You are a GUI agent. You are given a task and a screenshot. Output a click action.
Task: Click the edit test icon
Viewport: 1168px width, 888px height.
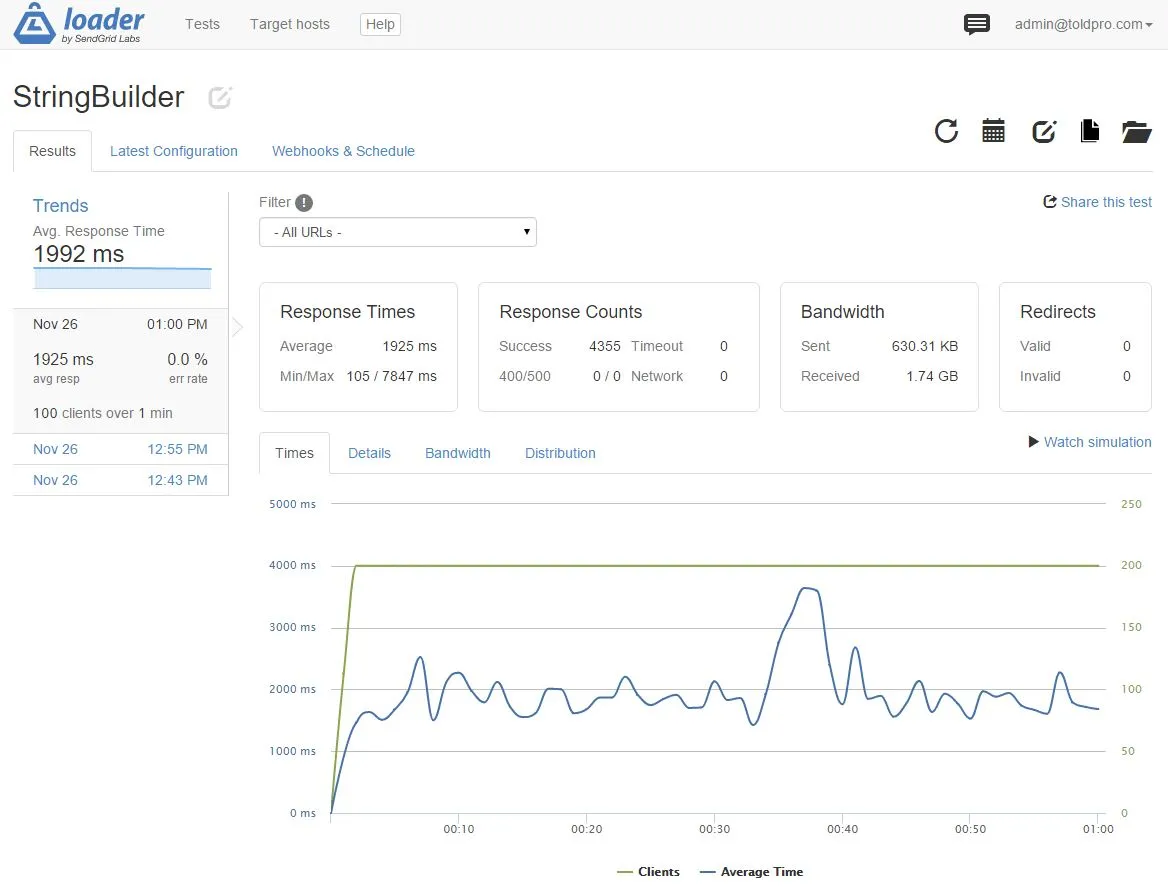click(1044, 131)
